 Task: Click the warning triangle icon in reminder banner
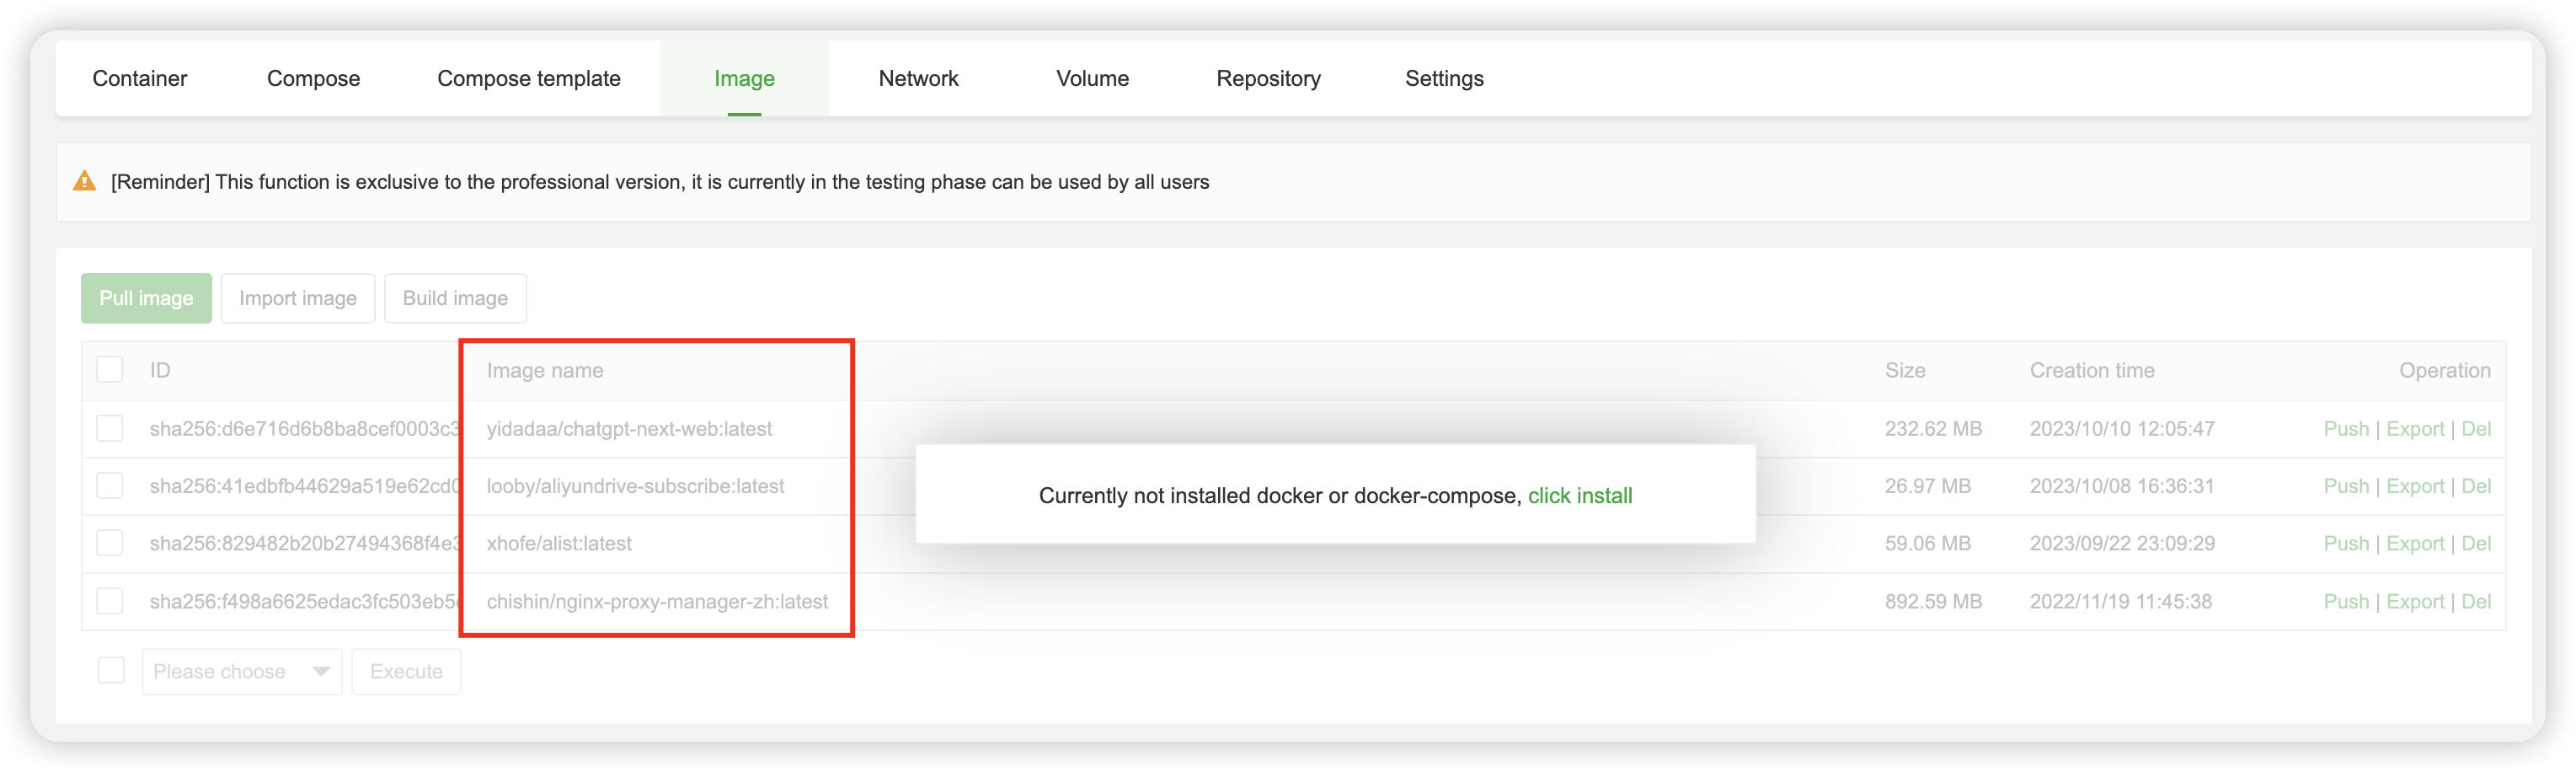pos(85,182)
